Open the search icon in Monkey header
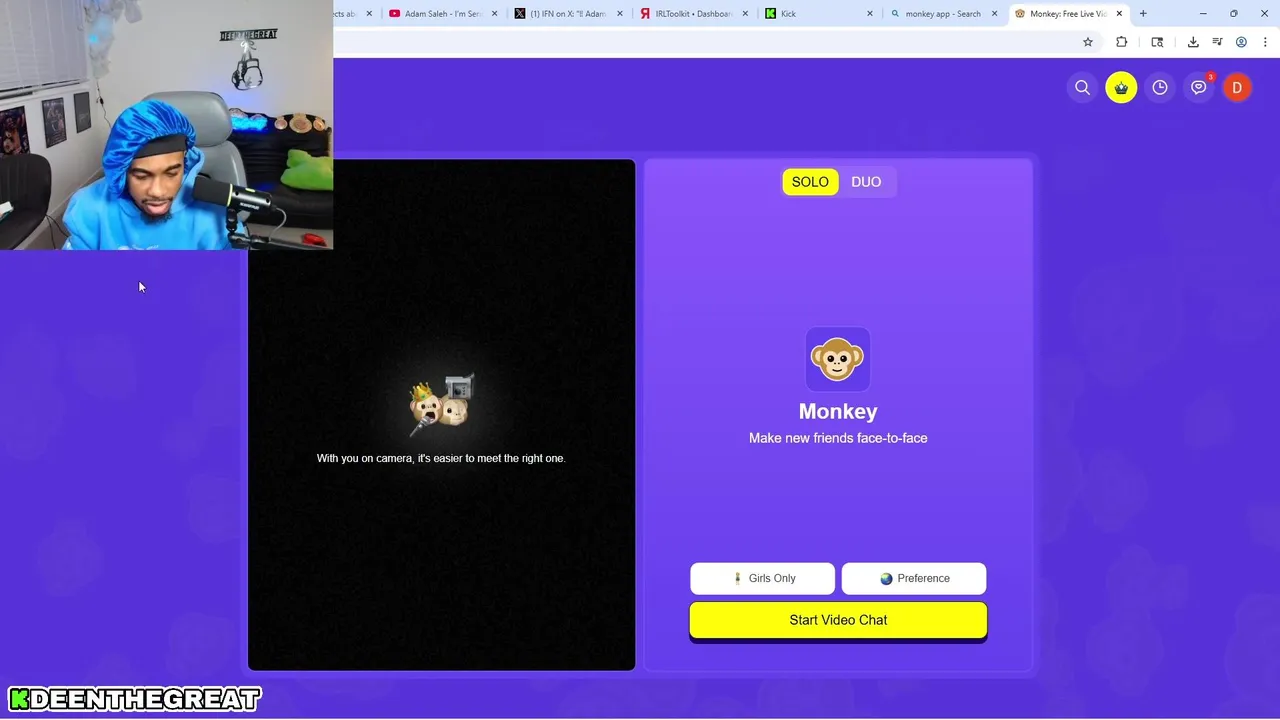This screenshot has width=1280, height=720. coord(1082,88)
